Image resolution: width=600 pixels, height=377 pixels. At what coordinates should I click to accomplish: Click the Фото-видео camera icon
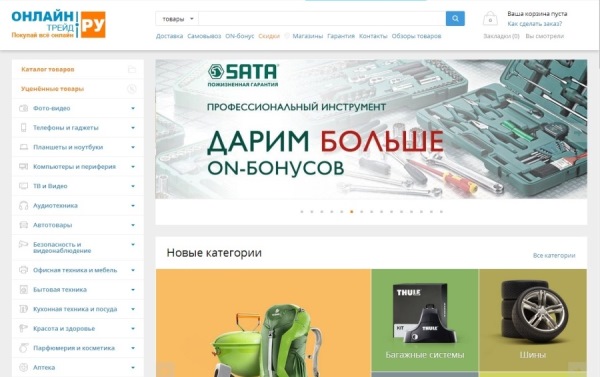(x=23, y=108)
